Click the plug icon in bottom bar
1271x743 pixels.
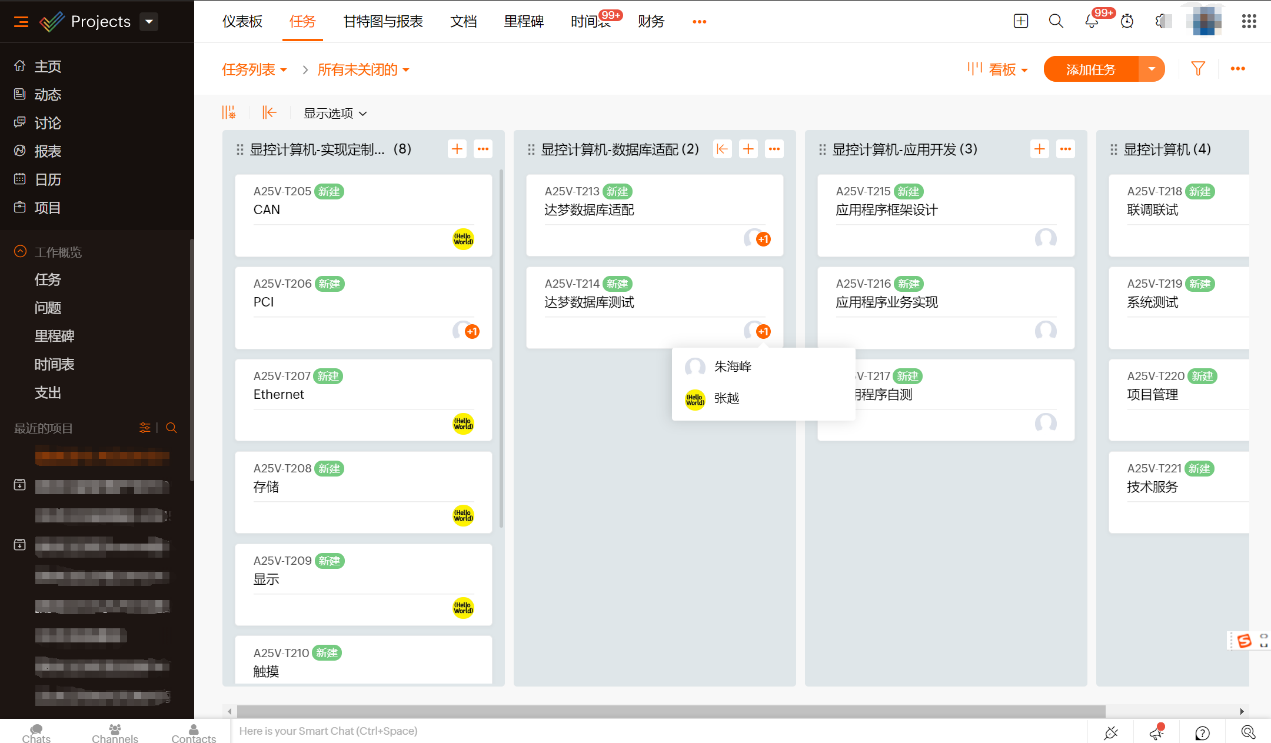(x=1111, y=732)
